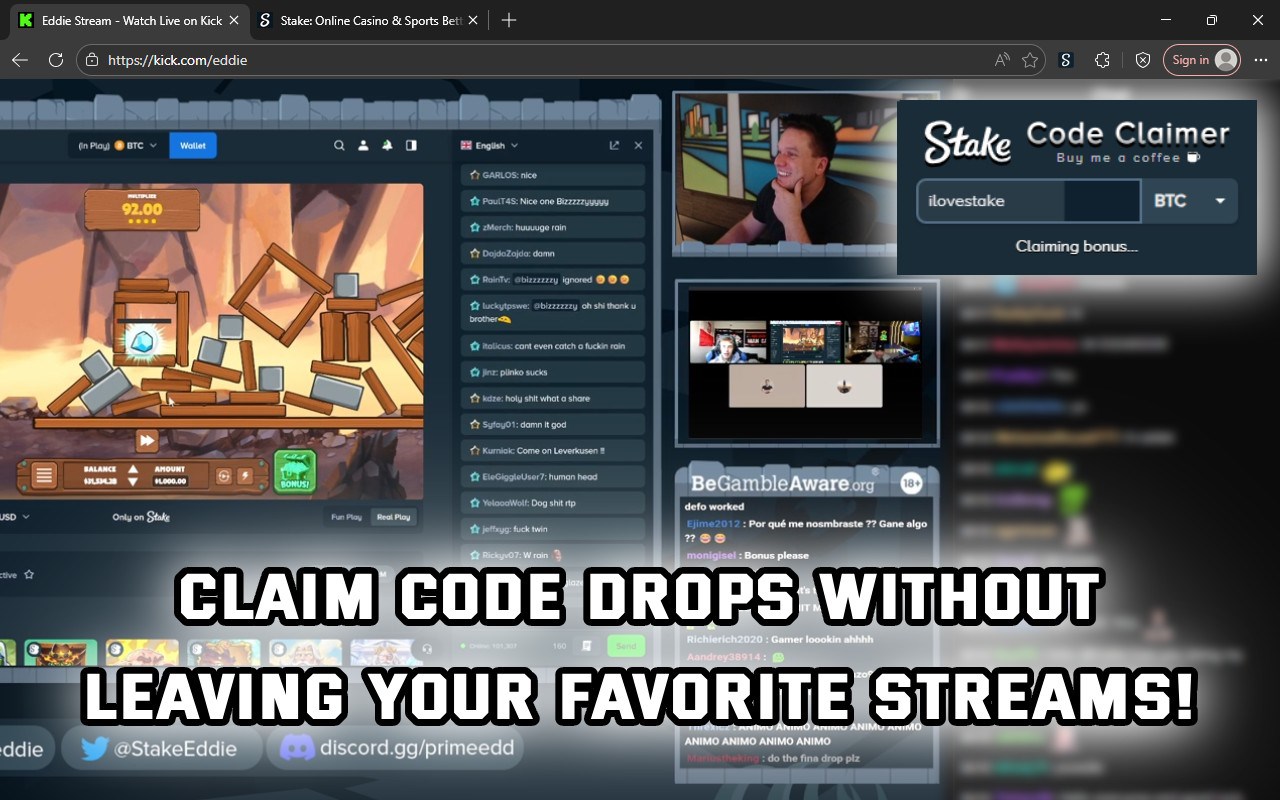Click the Discord logo icon
1280x800 pixels.
tap(297, 748)
